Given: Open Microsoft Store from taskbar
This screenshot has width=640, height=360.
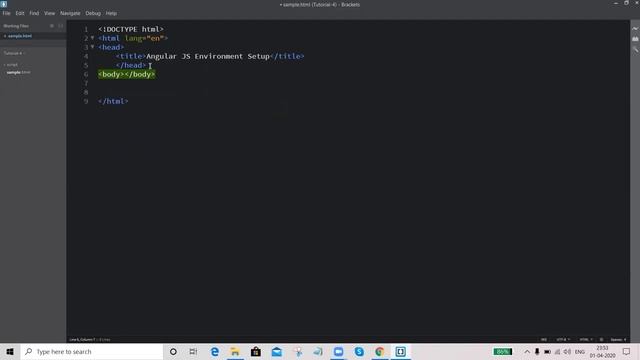Looking at the screenshot, I should click(x=256, y=351).
